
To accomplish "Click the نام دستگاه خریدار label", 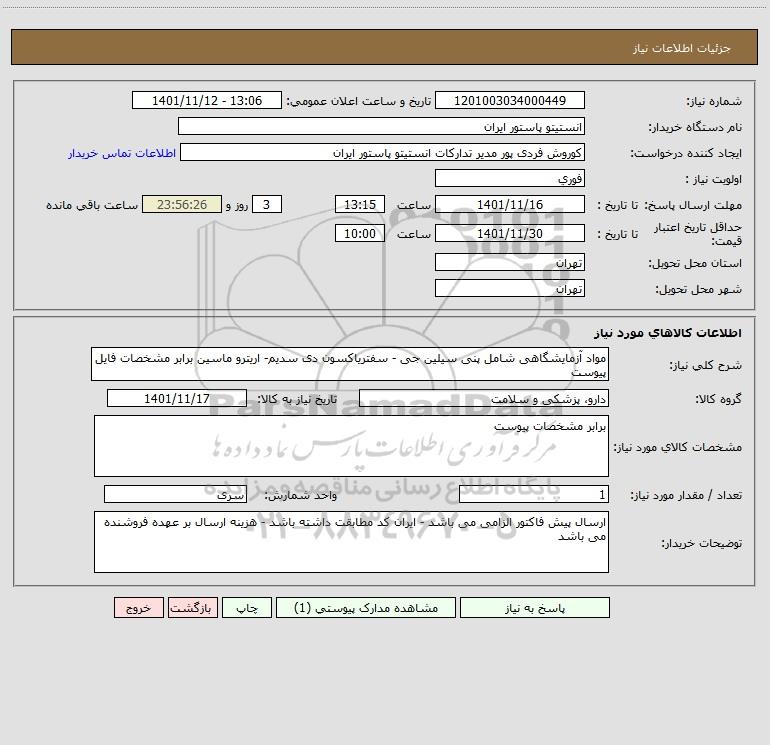I will coord(695,128).
